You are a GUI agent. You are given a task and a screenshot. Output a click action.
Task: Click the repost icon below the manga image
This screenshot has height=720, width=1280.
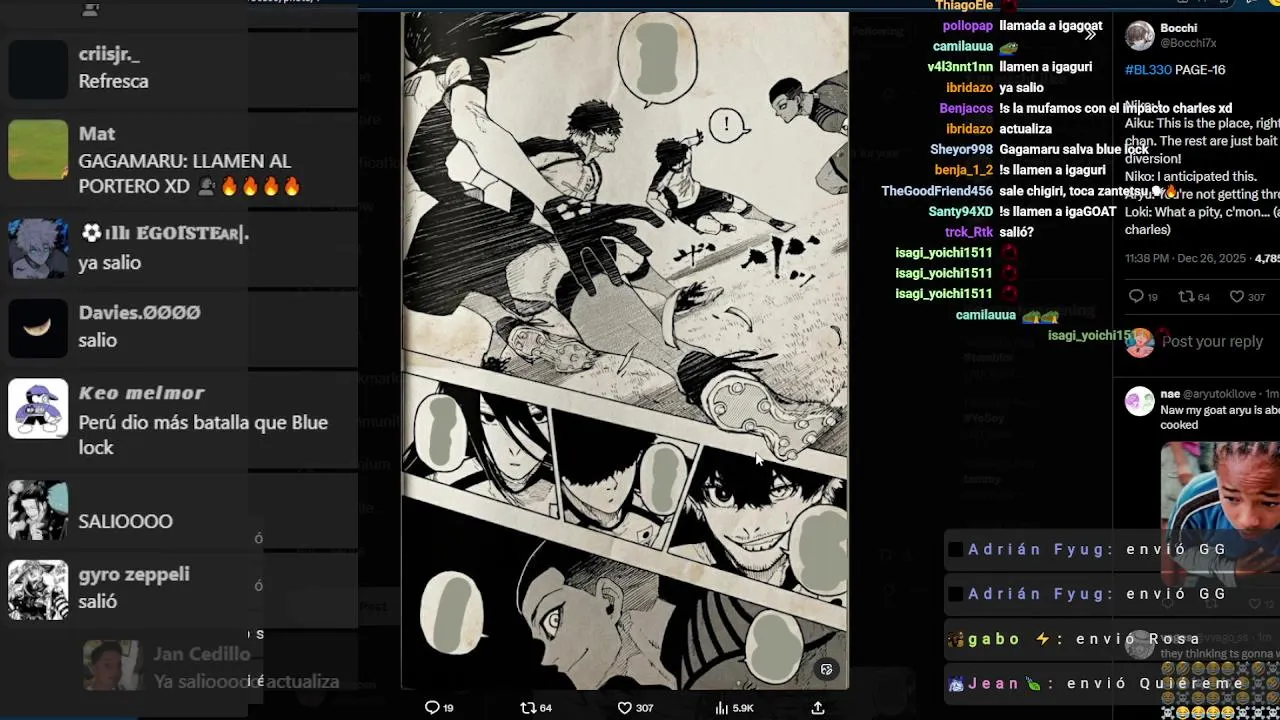(x=528, y=707)
